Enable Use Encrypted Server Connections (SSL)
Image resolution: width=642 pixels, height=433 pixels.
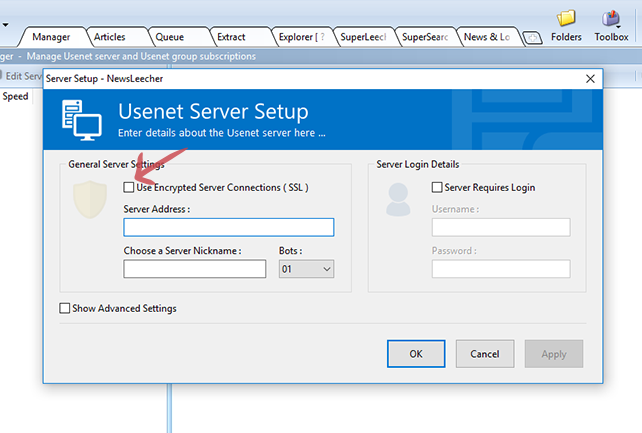tap(129, 187)
